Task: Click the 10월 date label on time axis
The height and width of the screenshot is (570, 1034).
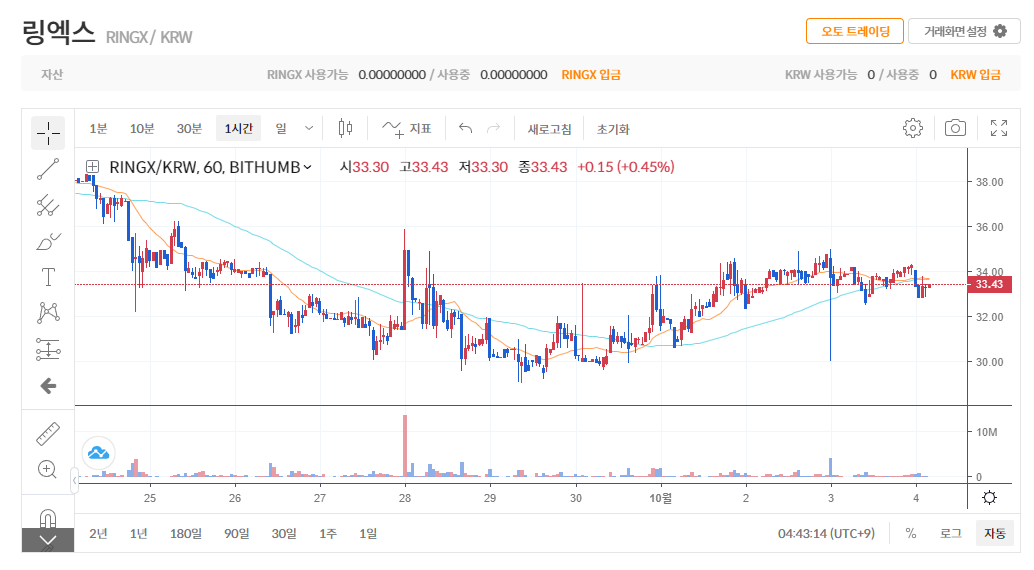Action: tap(660, 498)
